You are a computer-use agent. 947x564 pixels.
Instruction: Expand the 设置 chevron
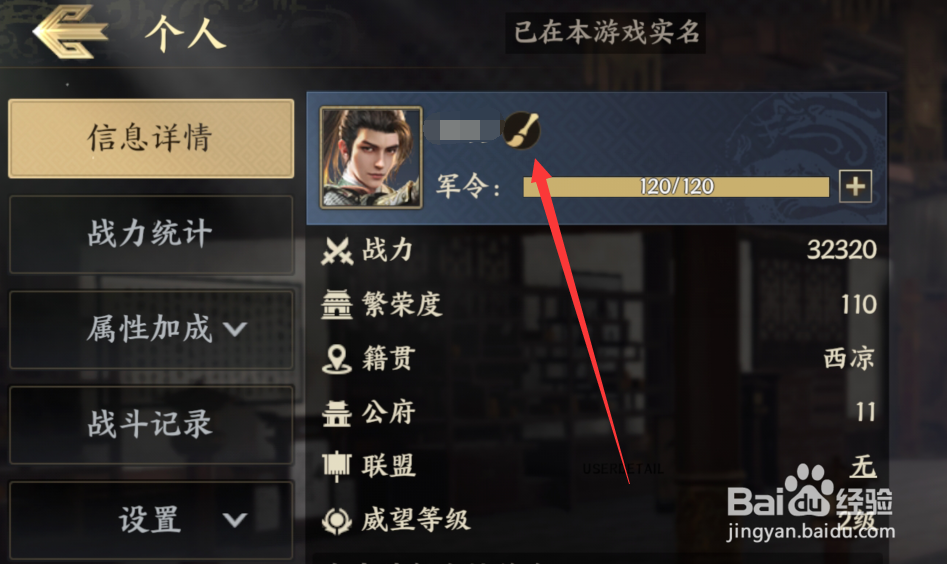coord(234,520)
